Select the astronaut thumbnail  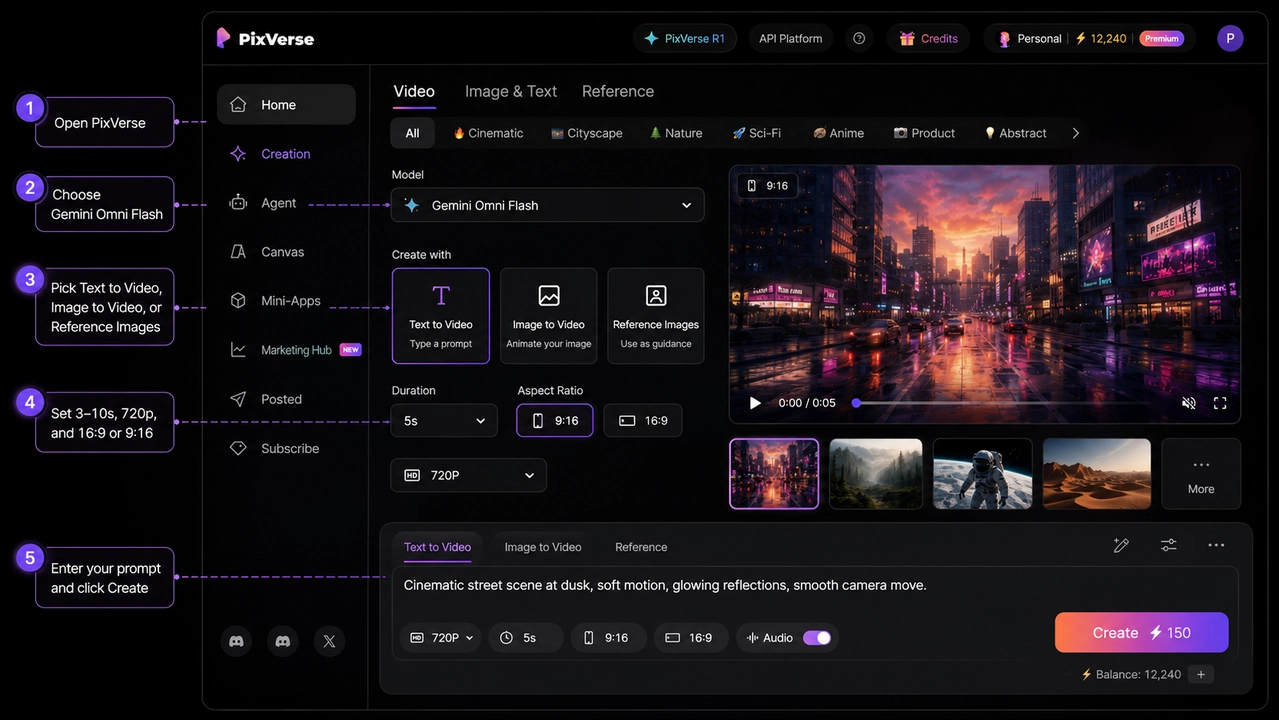tap(983, 474)
